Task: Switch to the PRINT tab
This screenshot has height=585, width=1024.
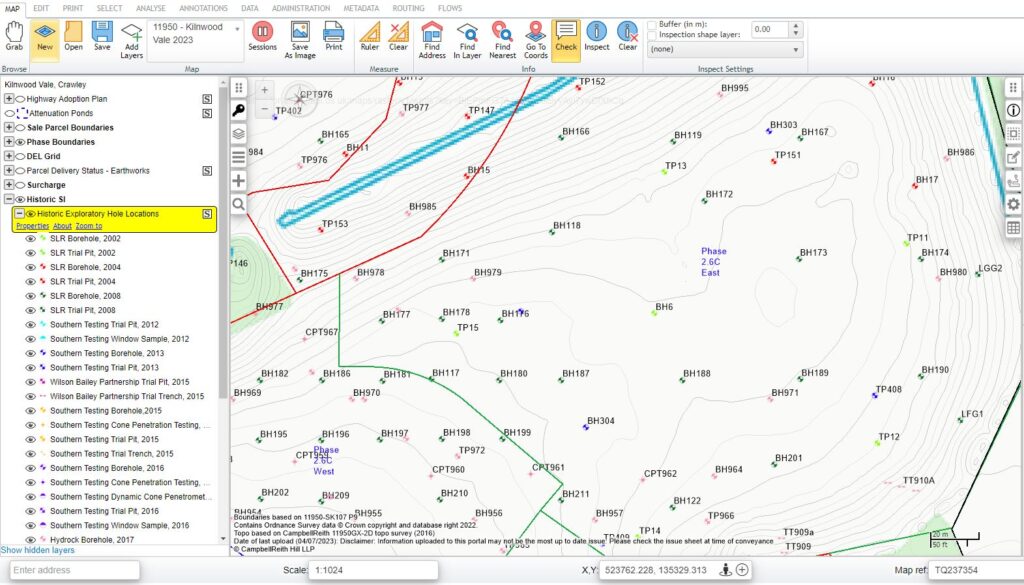Action: 72,8
